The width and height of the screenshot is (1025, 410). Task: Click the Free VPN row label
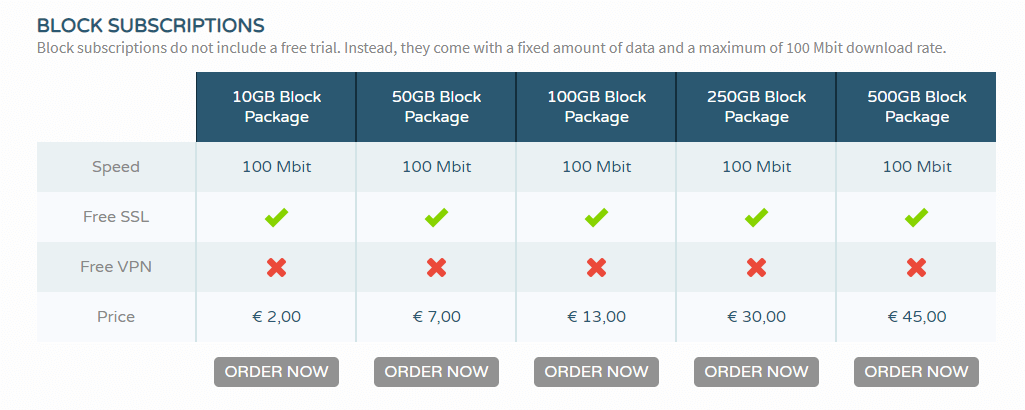pyautogui.click(x=116, y=267)
